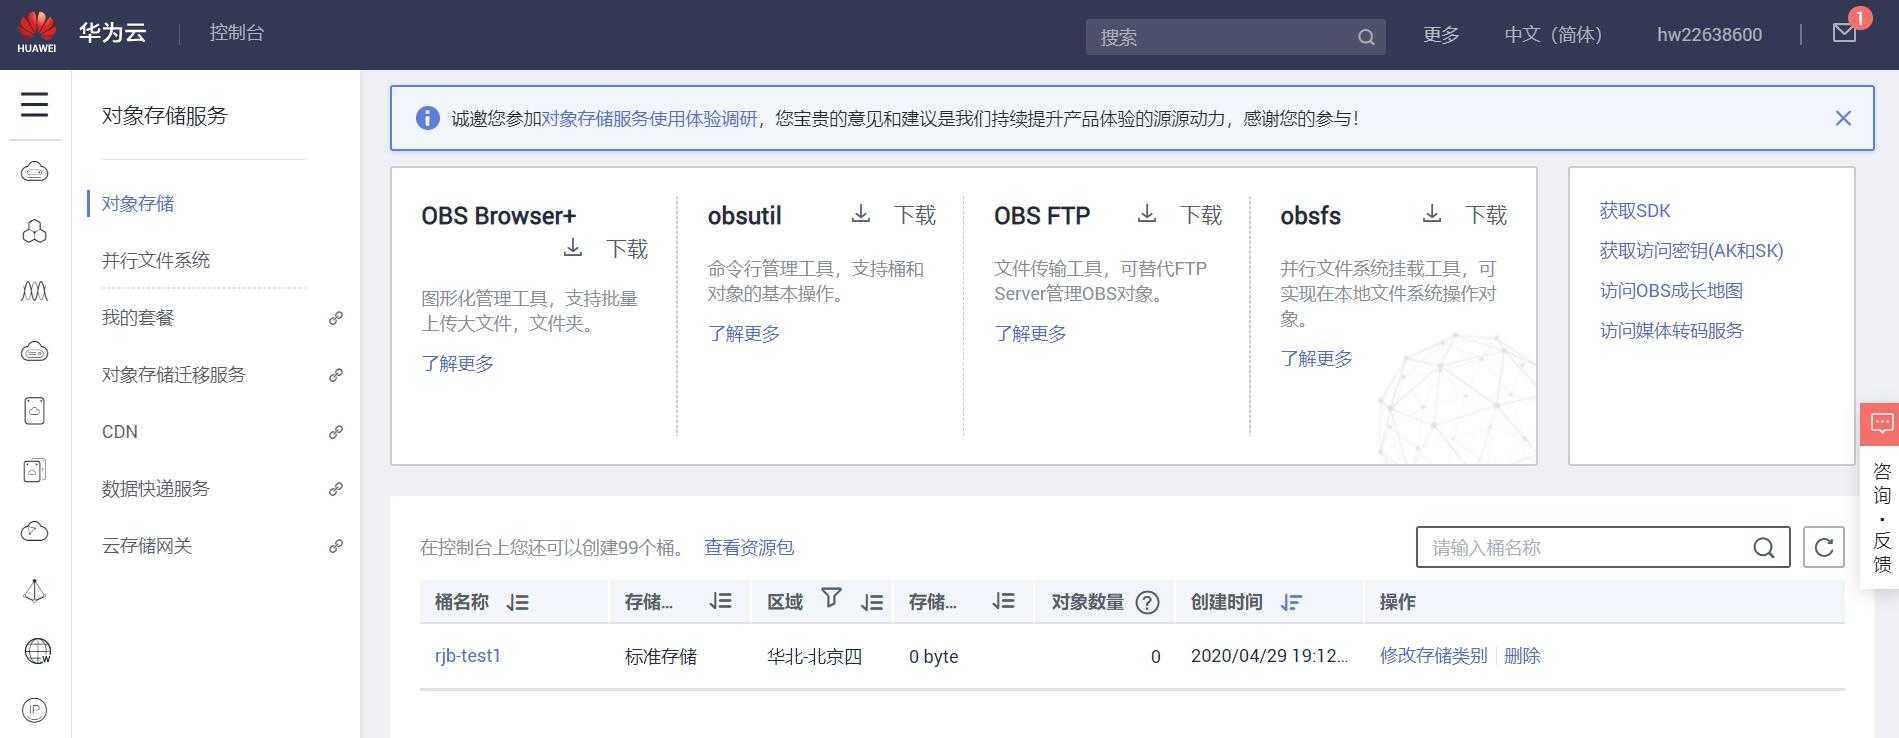The width and height of the screenshot is (1899, 738).
Task: Select 并行文件系统 in the sidebar
Action: tap(156, 260)
